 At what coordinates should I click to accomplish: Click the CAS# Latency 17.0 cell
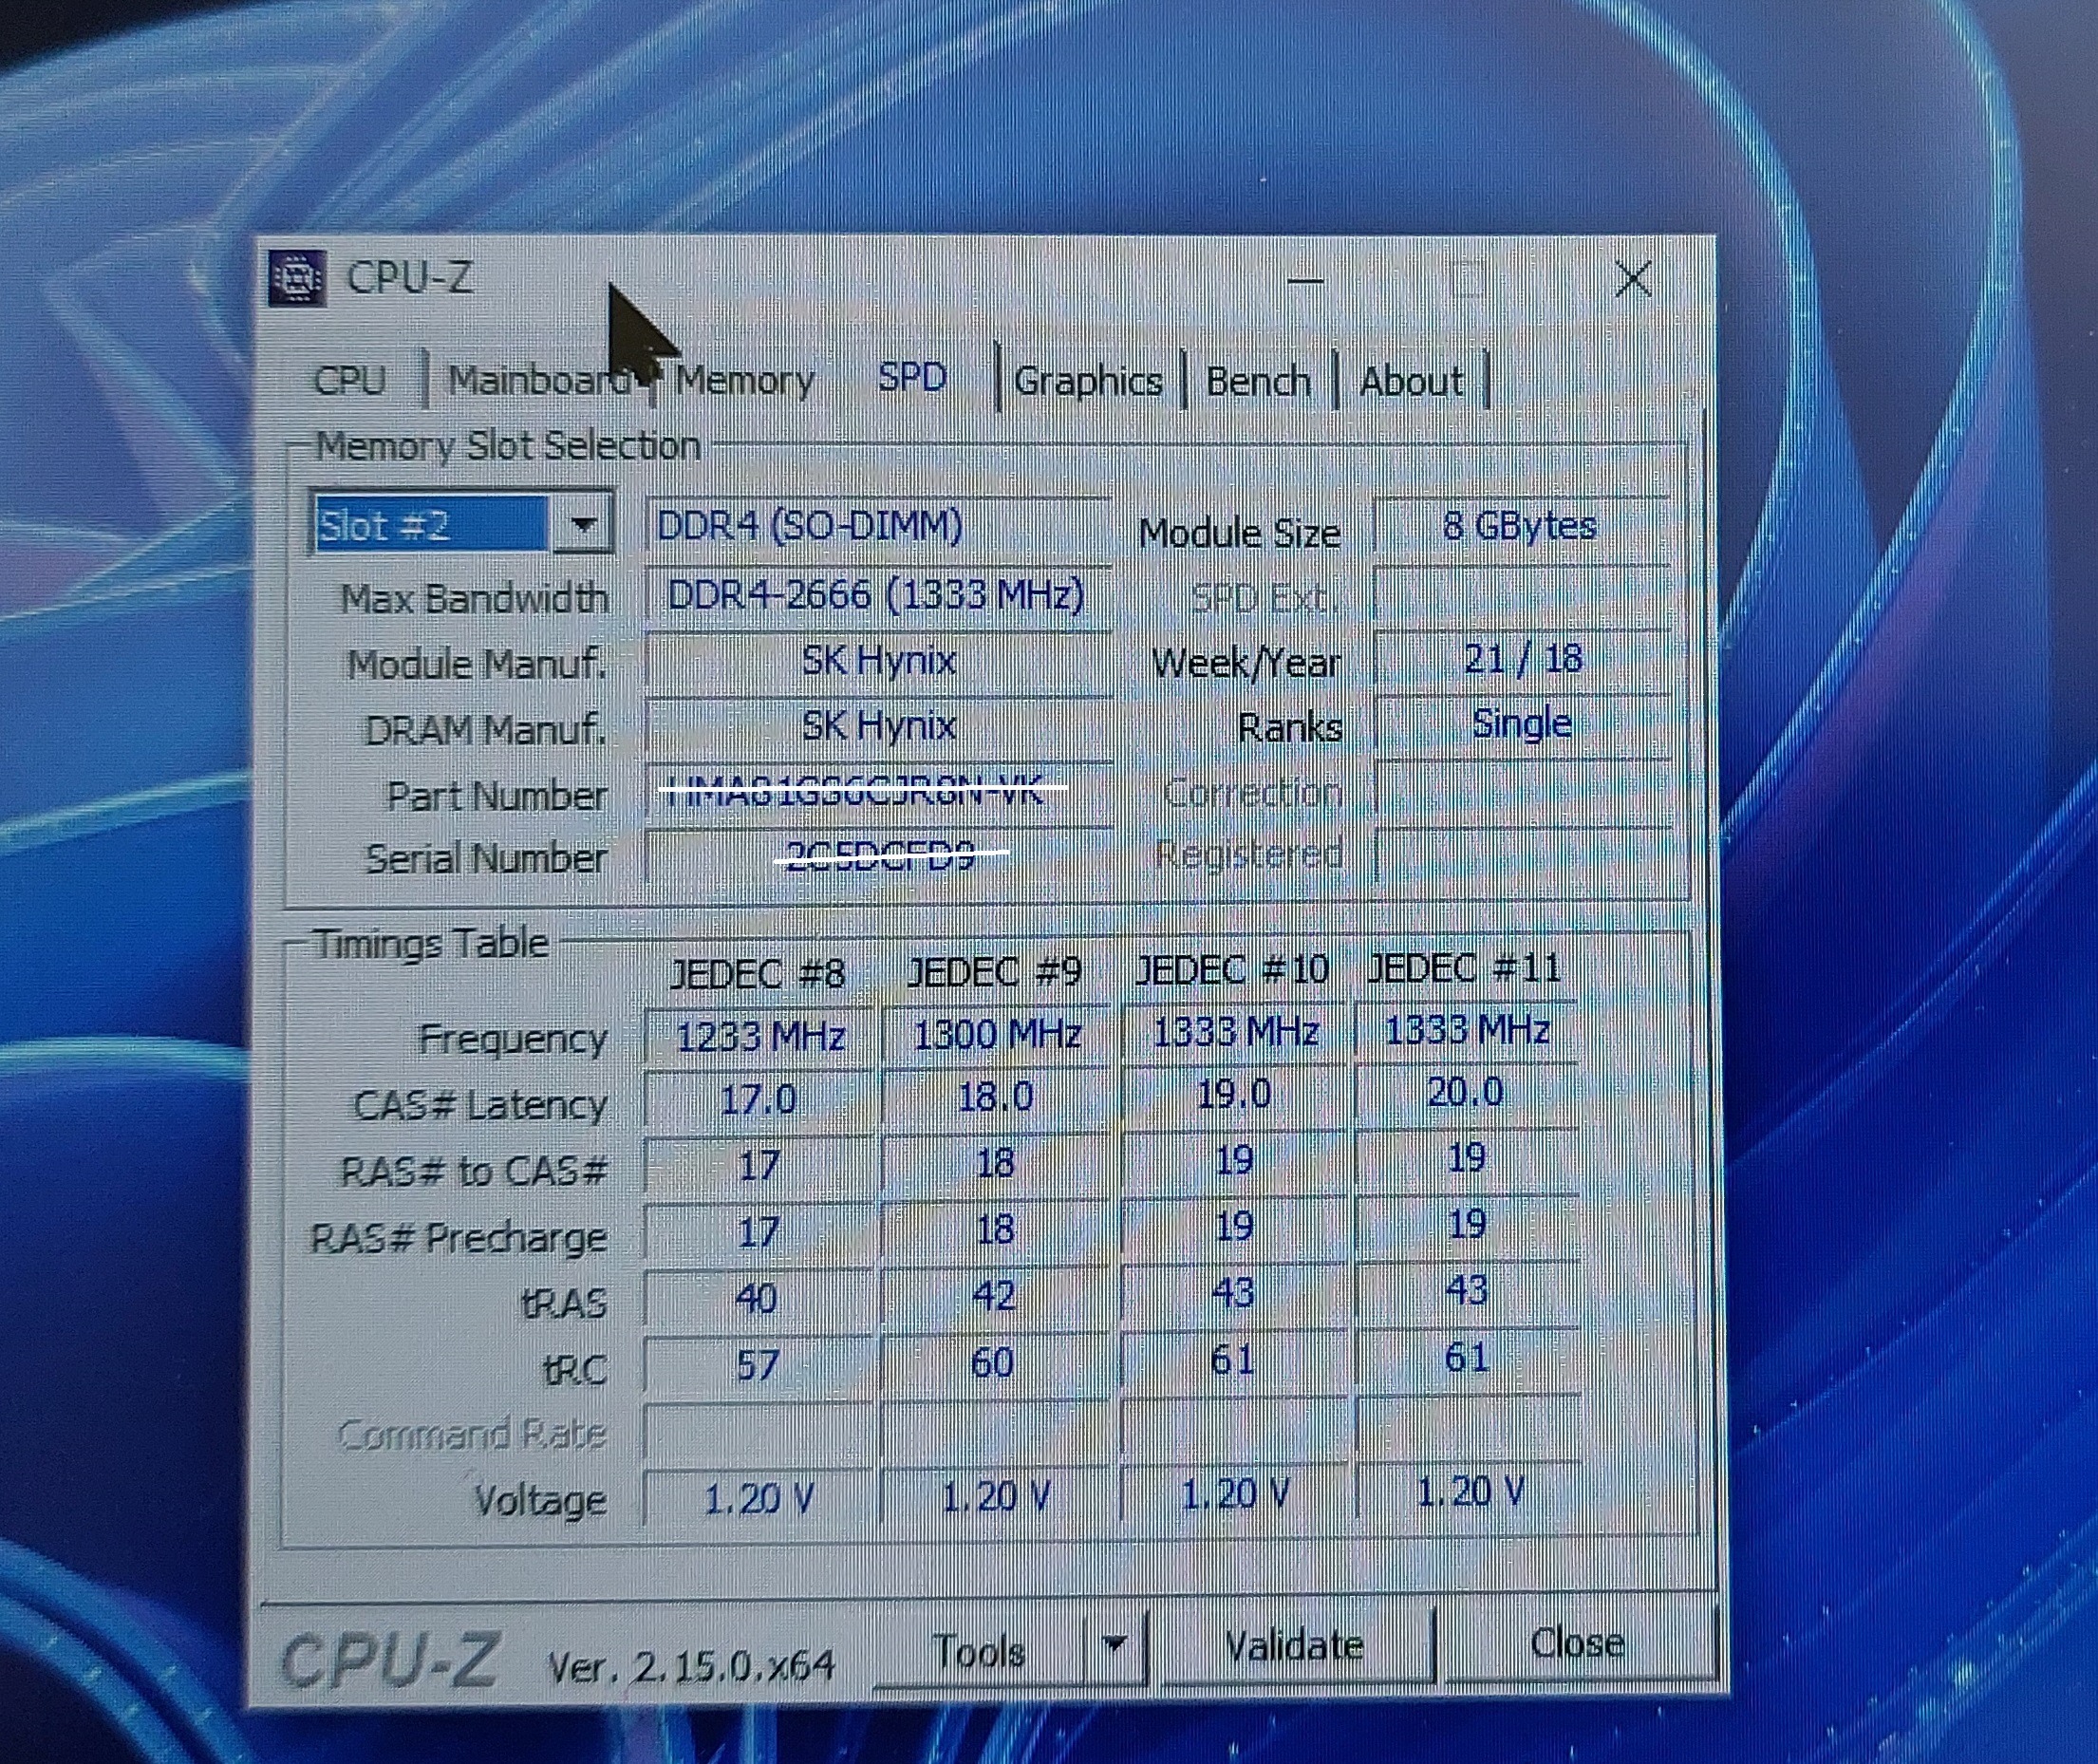[758, 1100]
